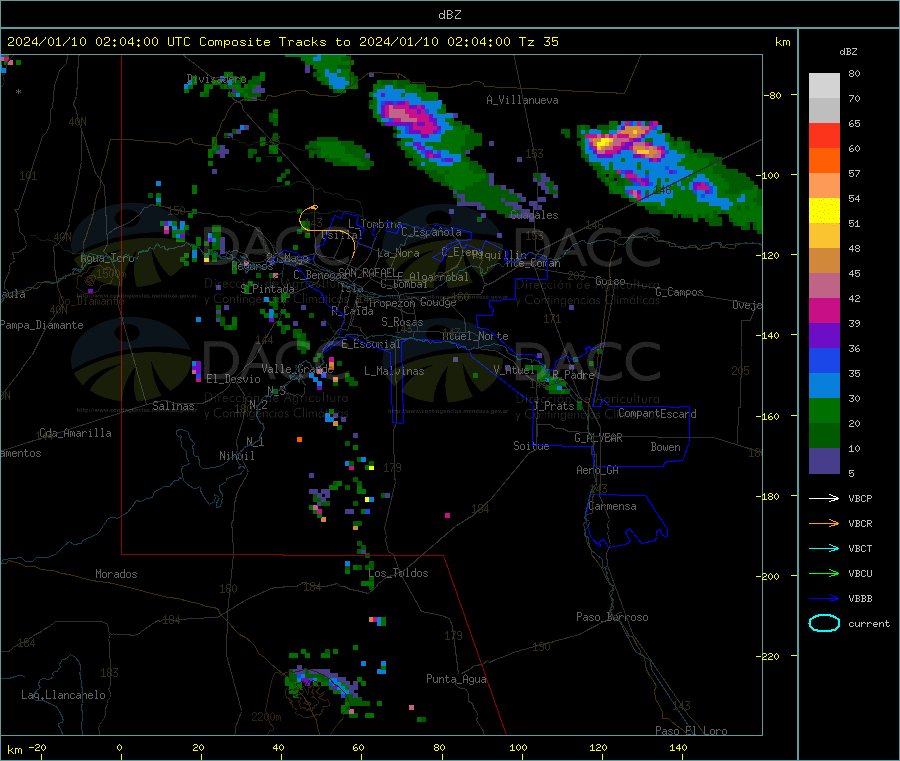The width and height of the screenshot is (900, 761).
Task: Click the Soitue map label
Action: [x=531, y=446]
